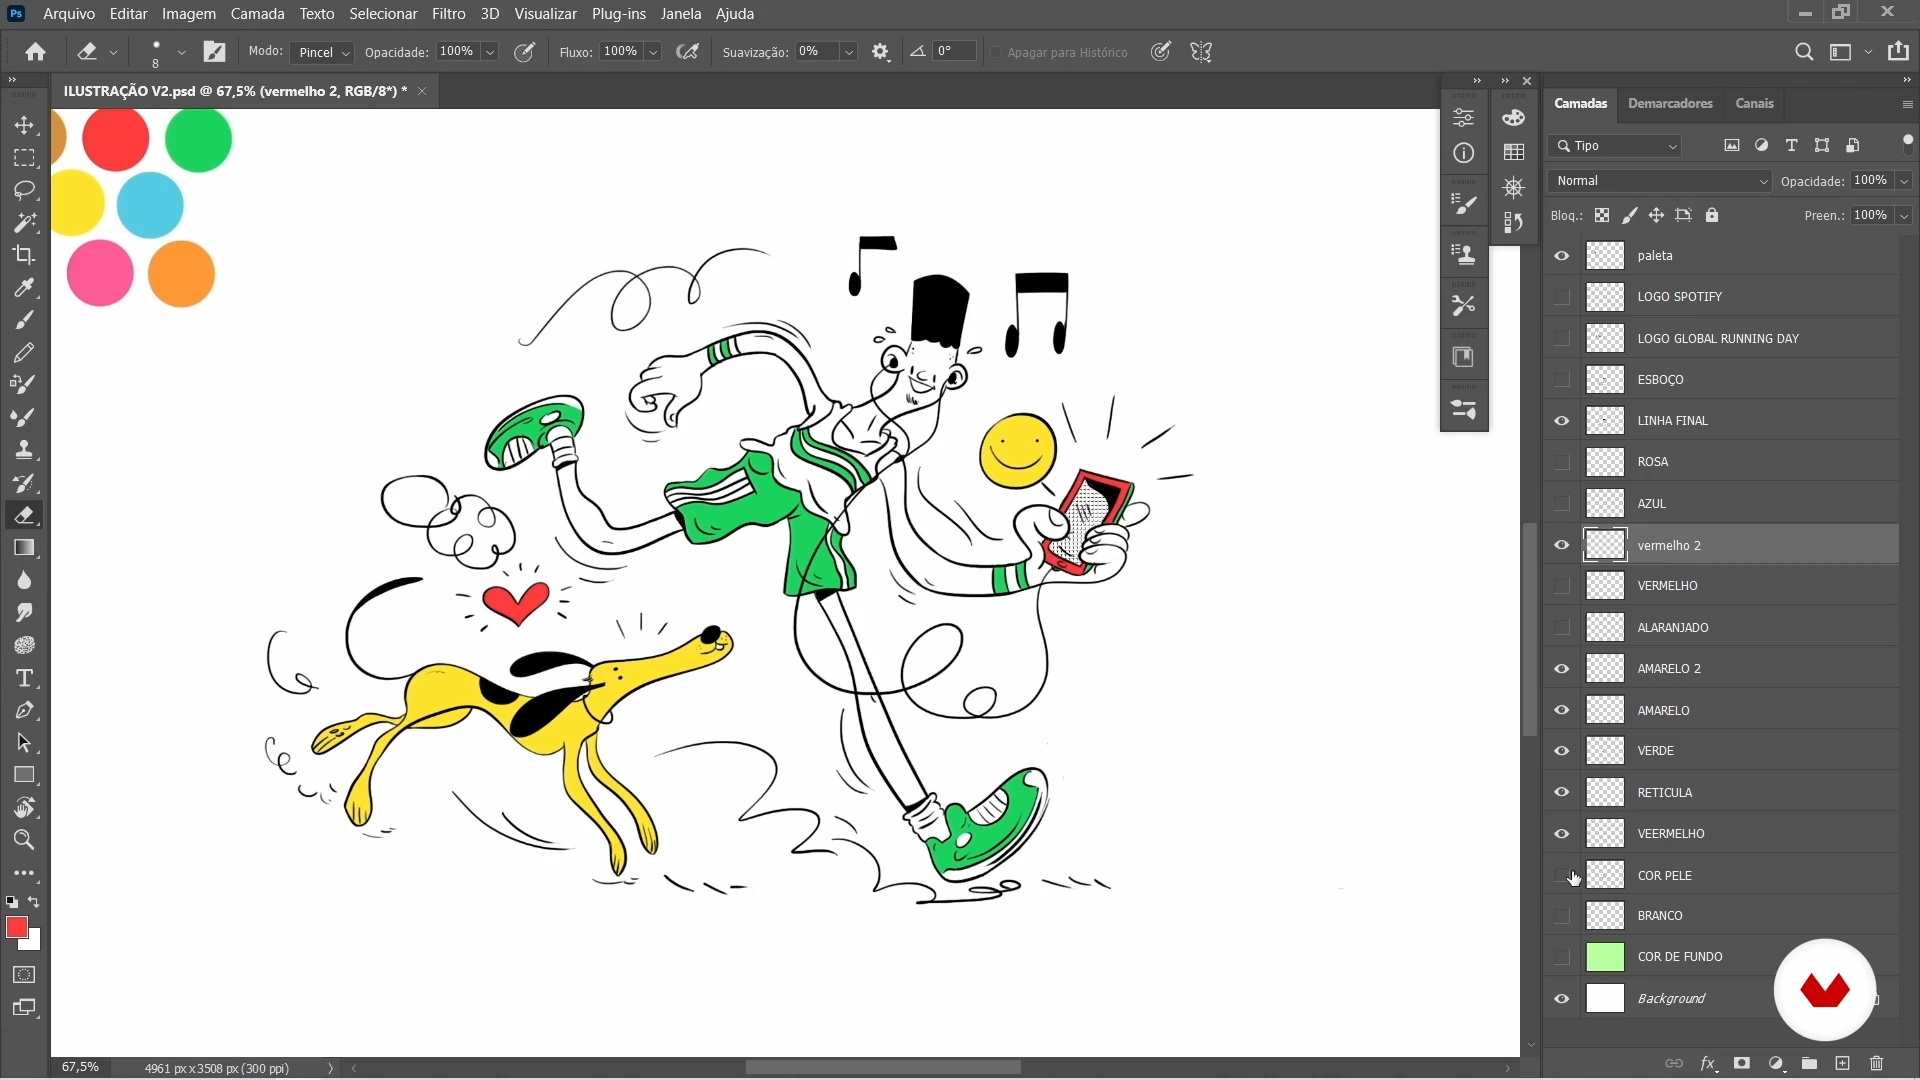Expand the Preen. fill dropdown

[x=1904, y=215]
